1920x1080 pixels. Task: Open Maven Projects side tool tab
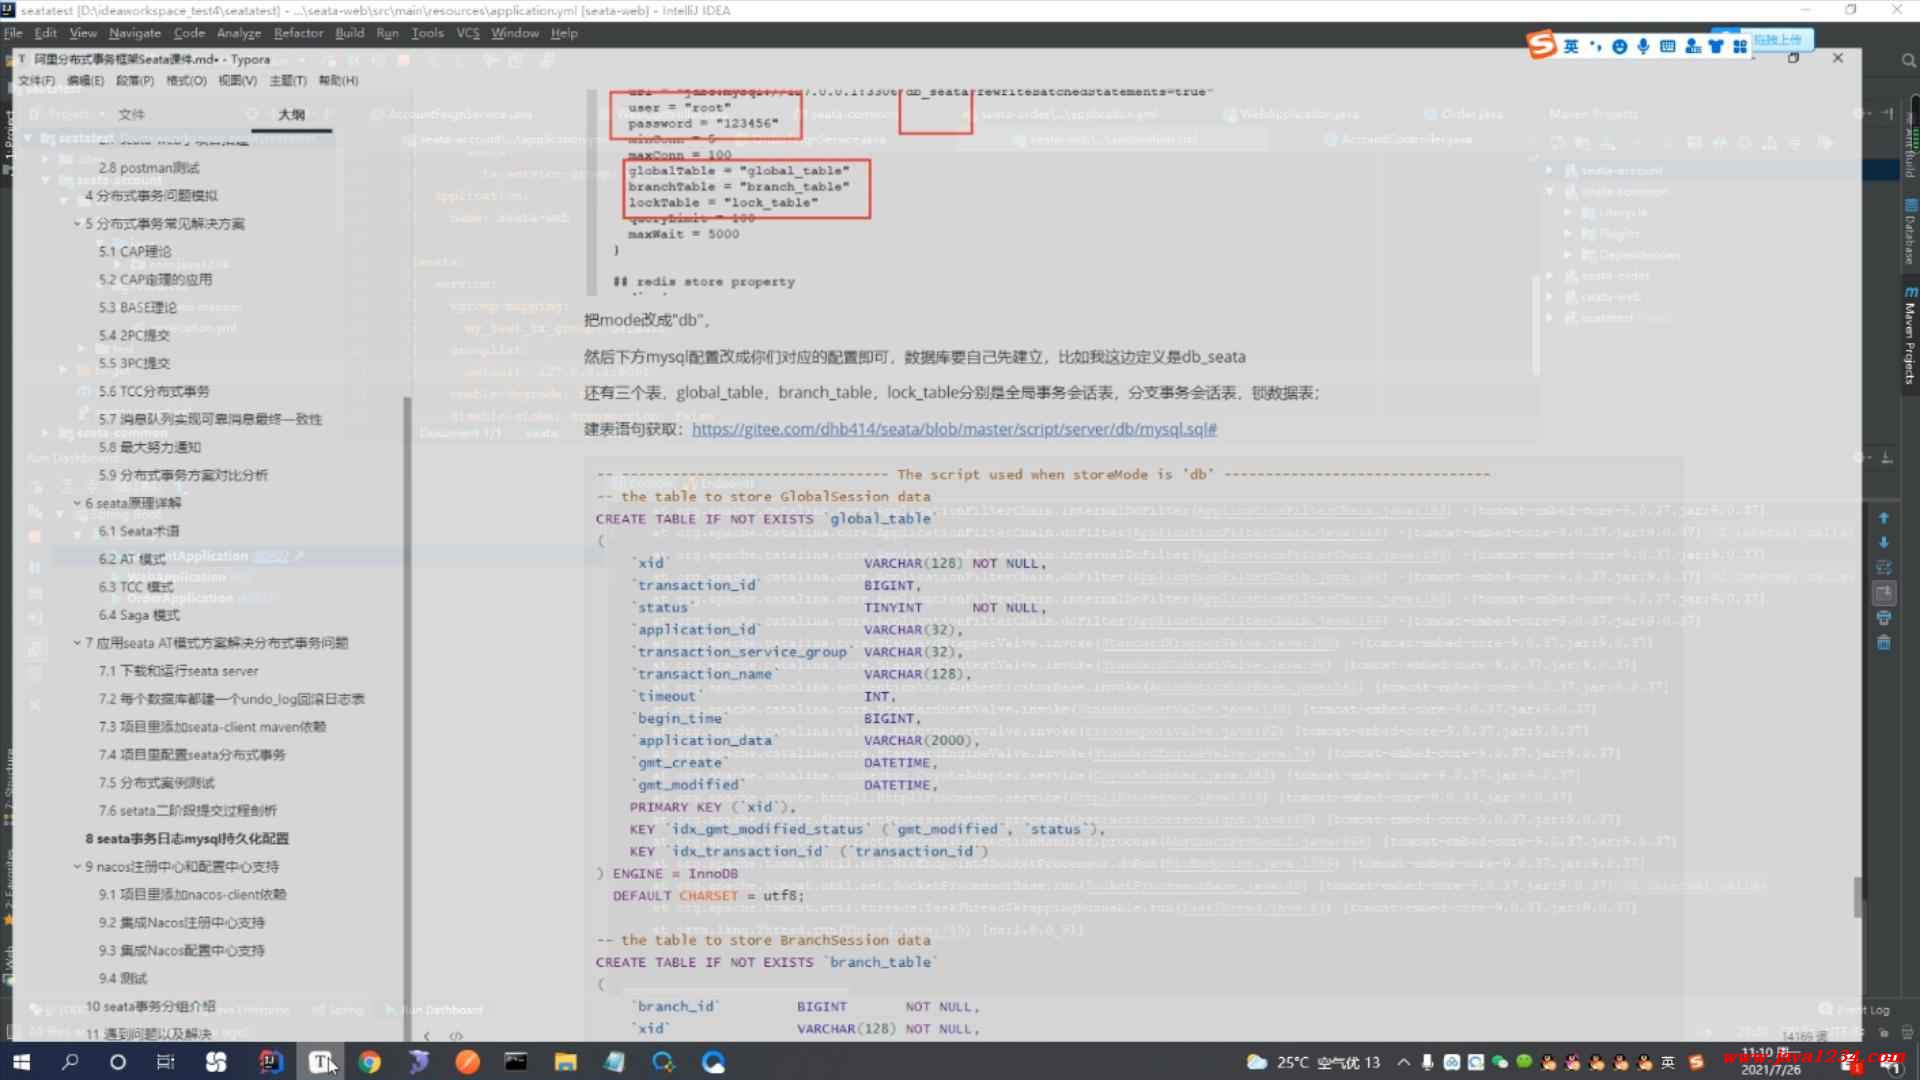pos(1910,336)
